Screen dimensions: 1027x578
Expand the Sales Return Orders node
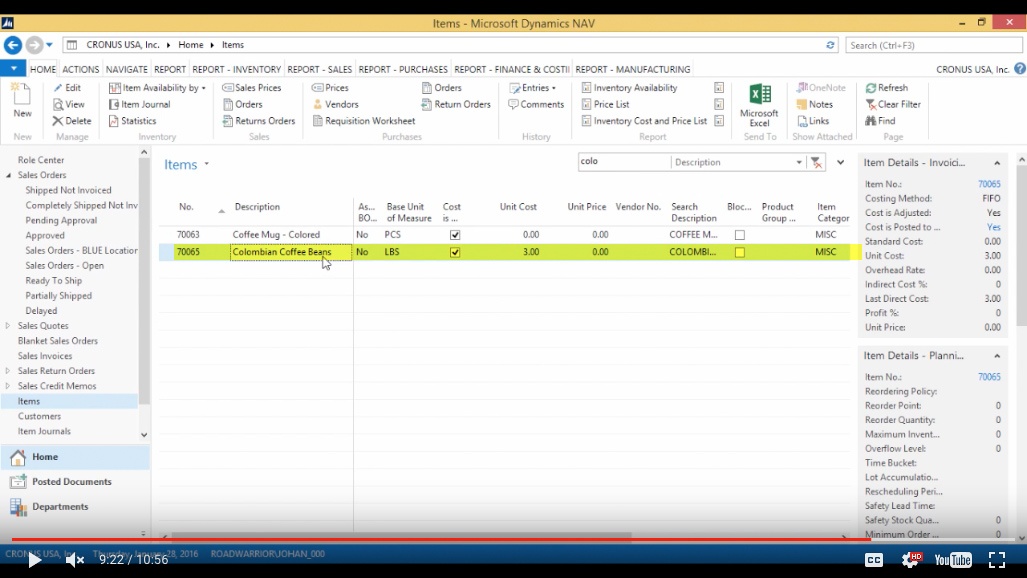[x=8, y=371]
